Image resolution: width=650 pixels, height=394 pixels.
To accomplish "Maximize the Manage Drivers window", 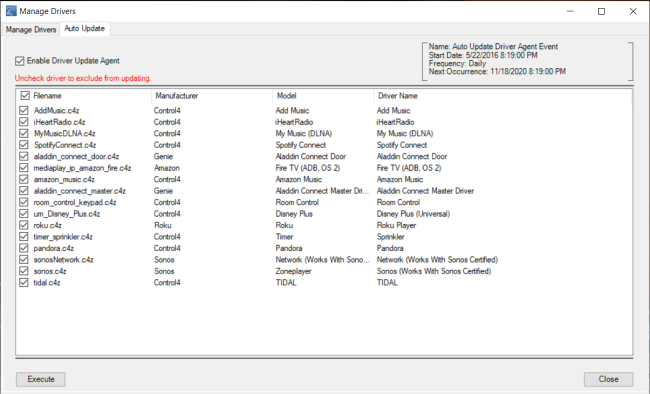I will (601, 11).
